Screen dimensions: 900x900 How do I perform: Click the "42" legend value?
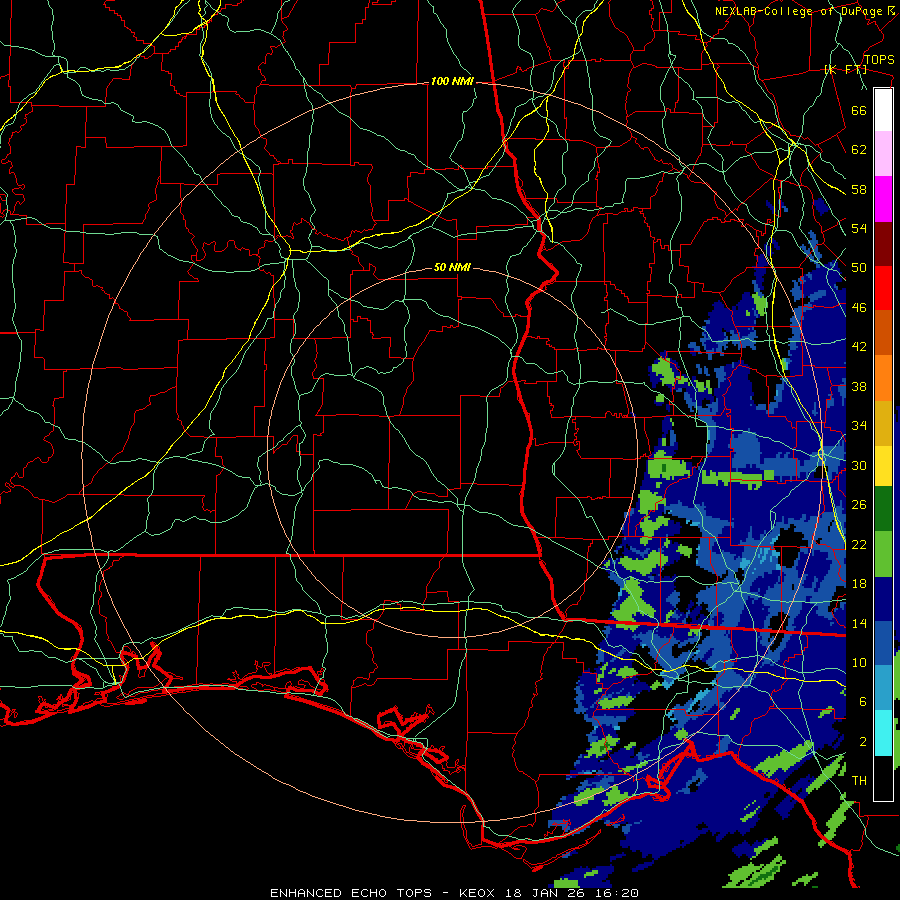859,347
